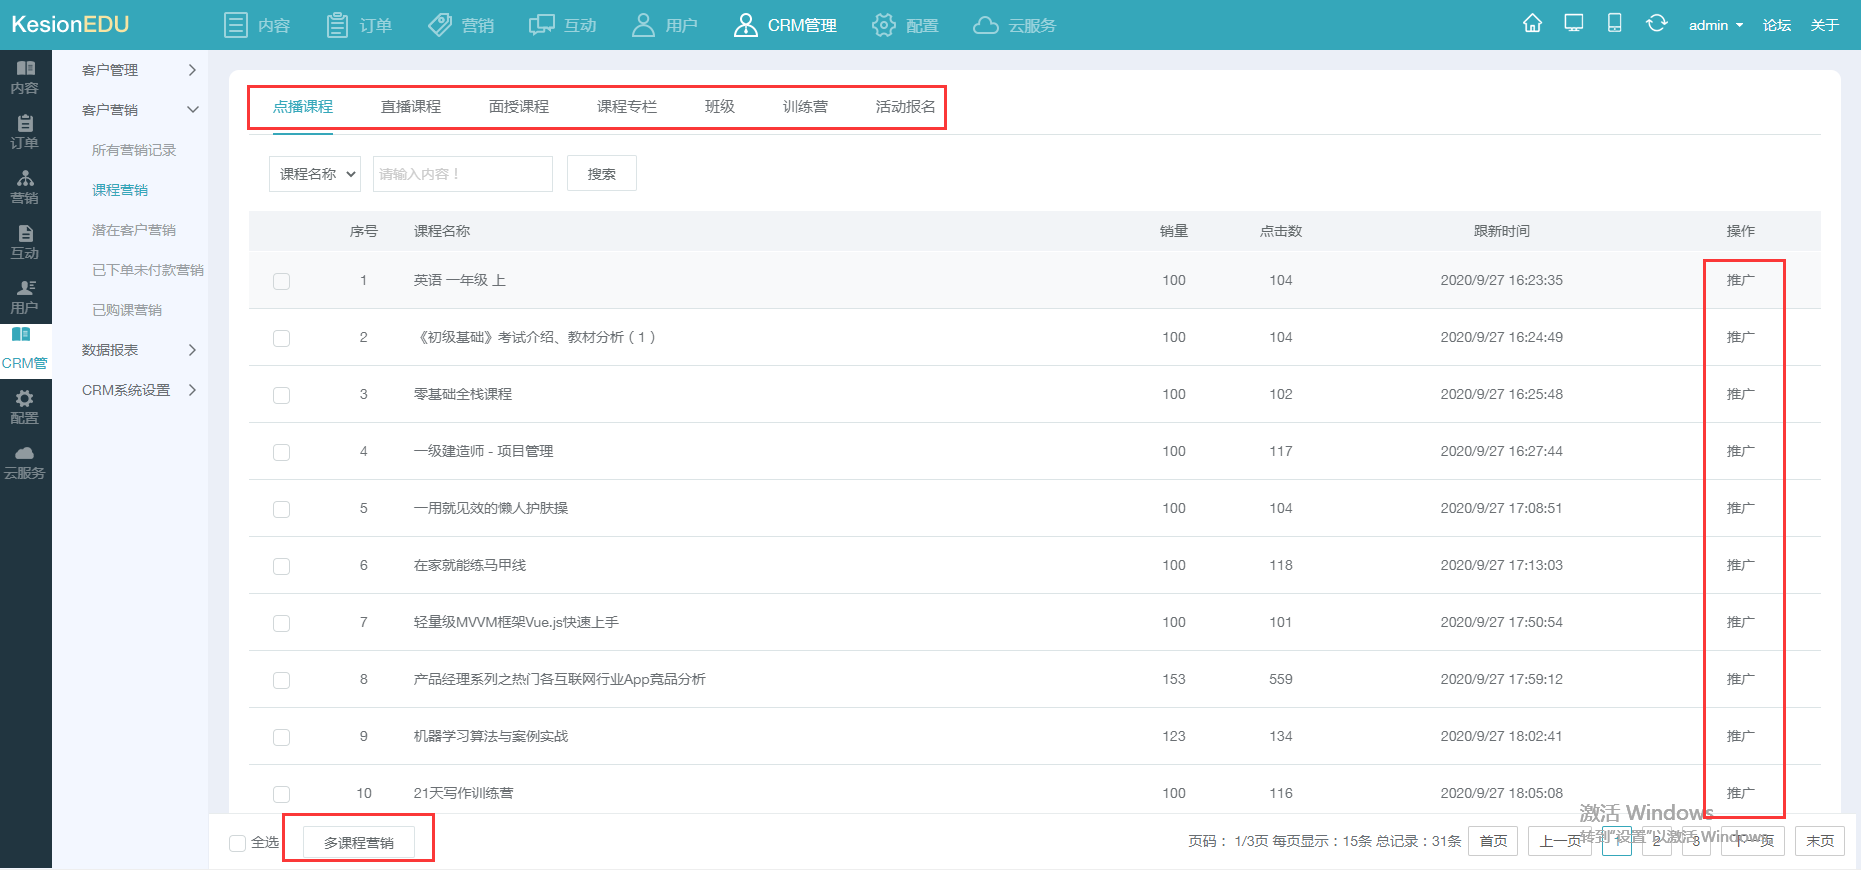Open the 订单 top navigation item

click(x=359, y=25)
